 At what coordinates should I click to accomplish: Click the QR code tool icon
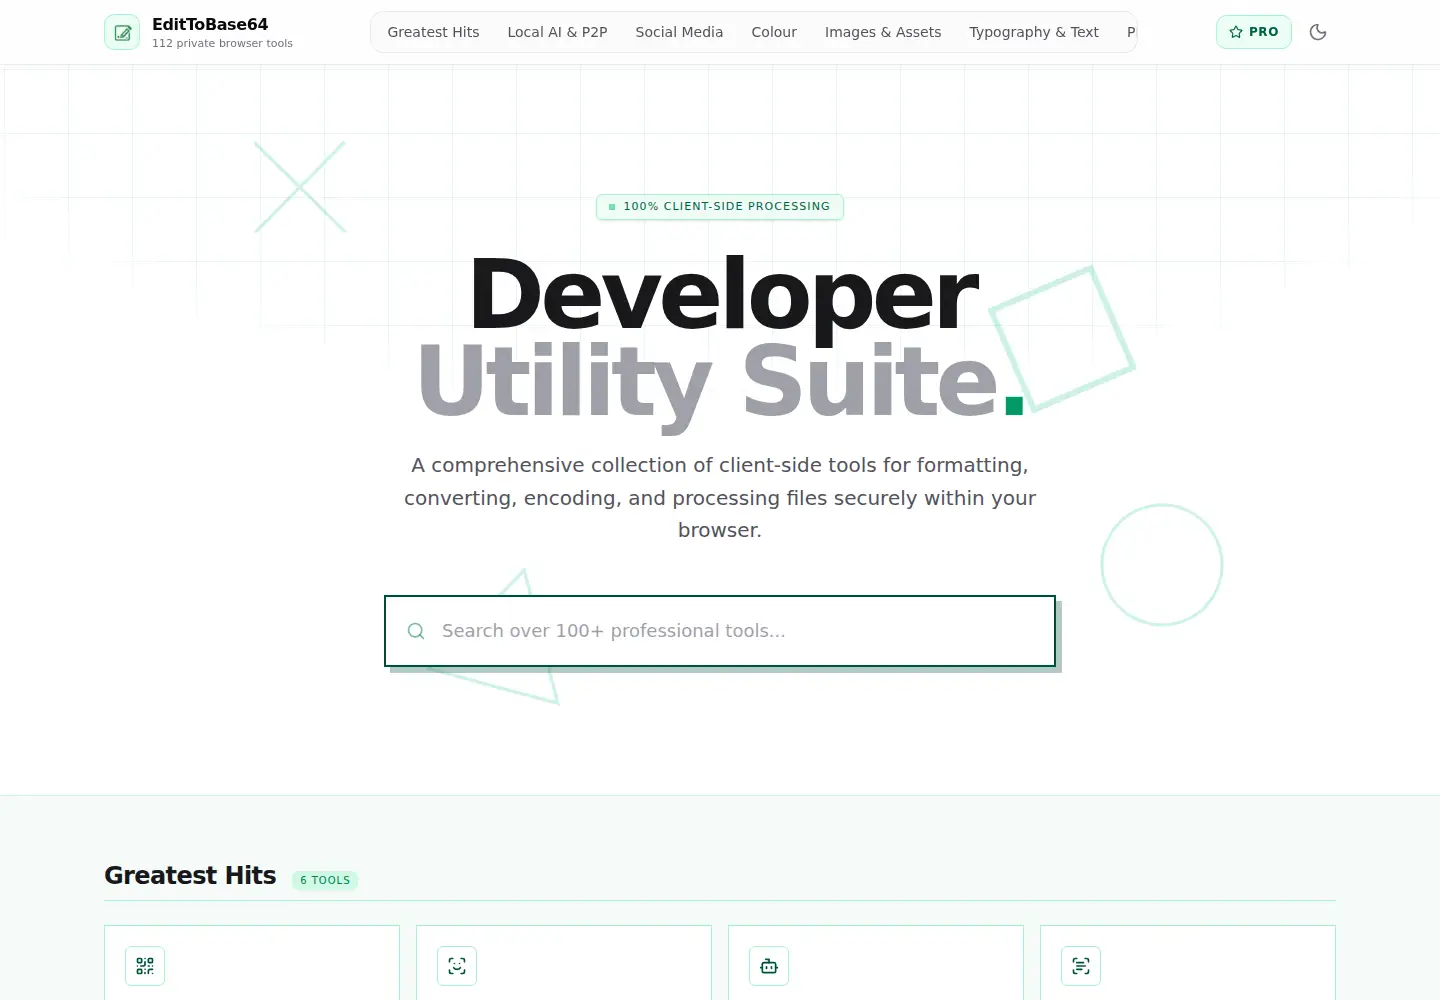click(x=145, y=966)
